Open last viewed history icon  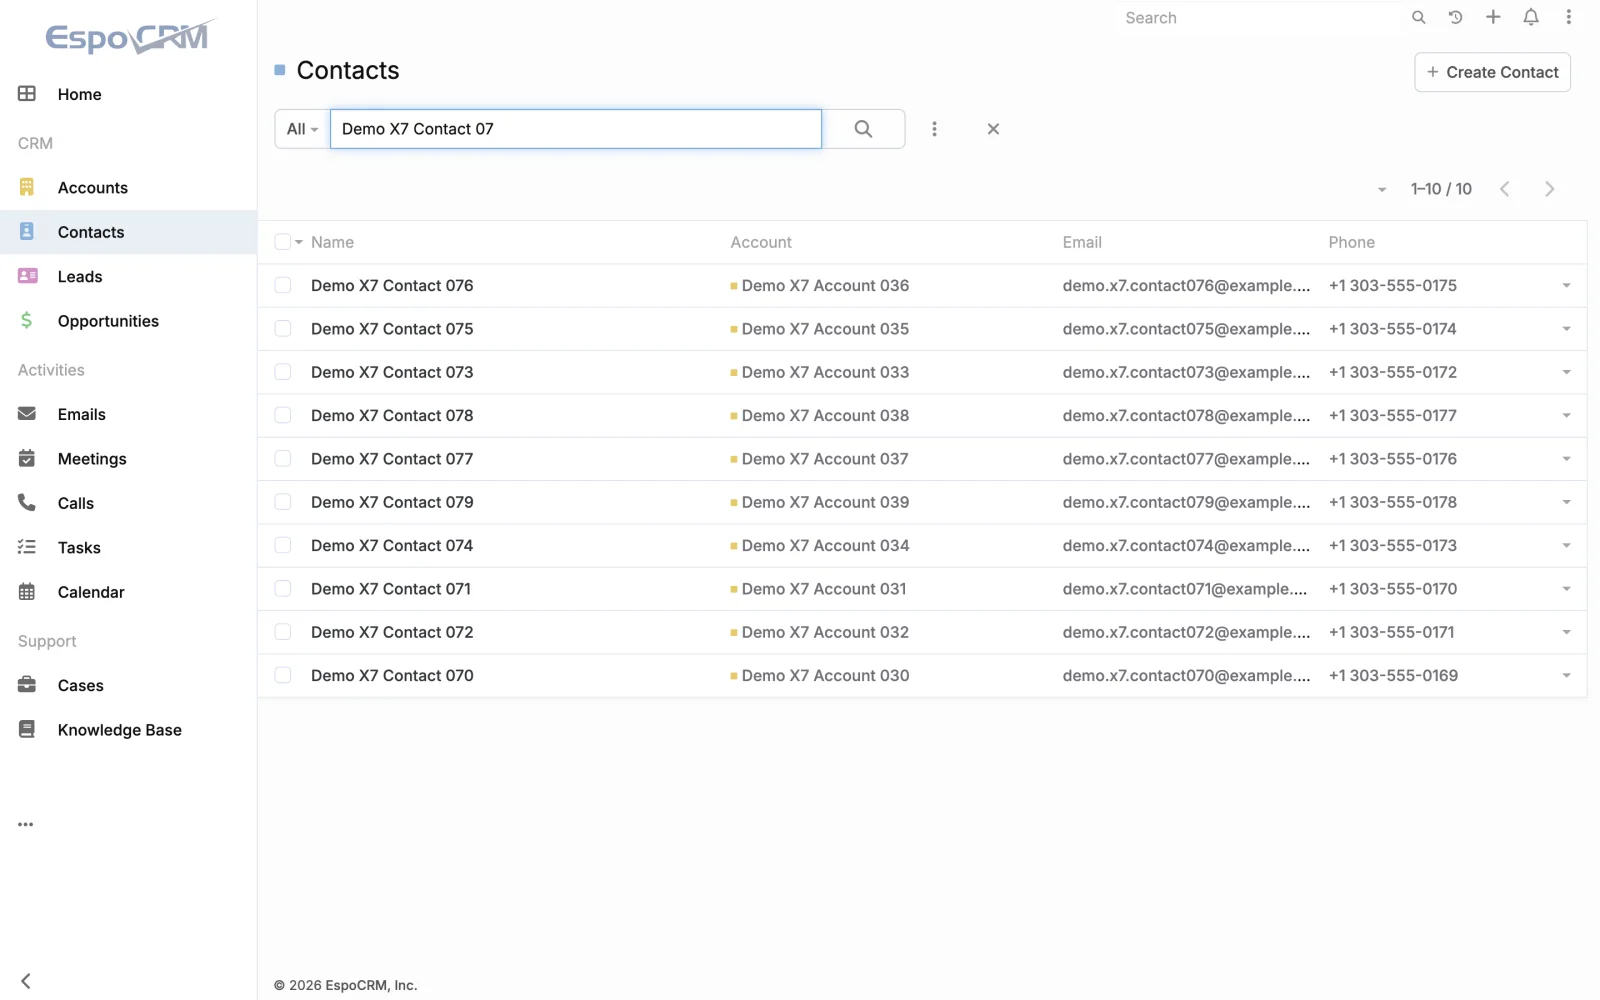tap(1456, 18)
